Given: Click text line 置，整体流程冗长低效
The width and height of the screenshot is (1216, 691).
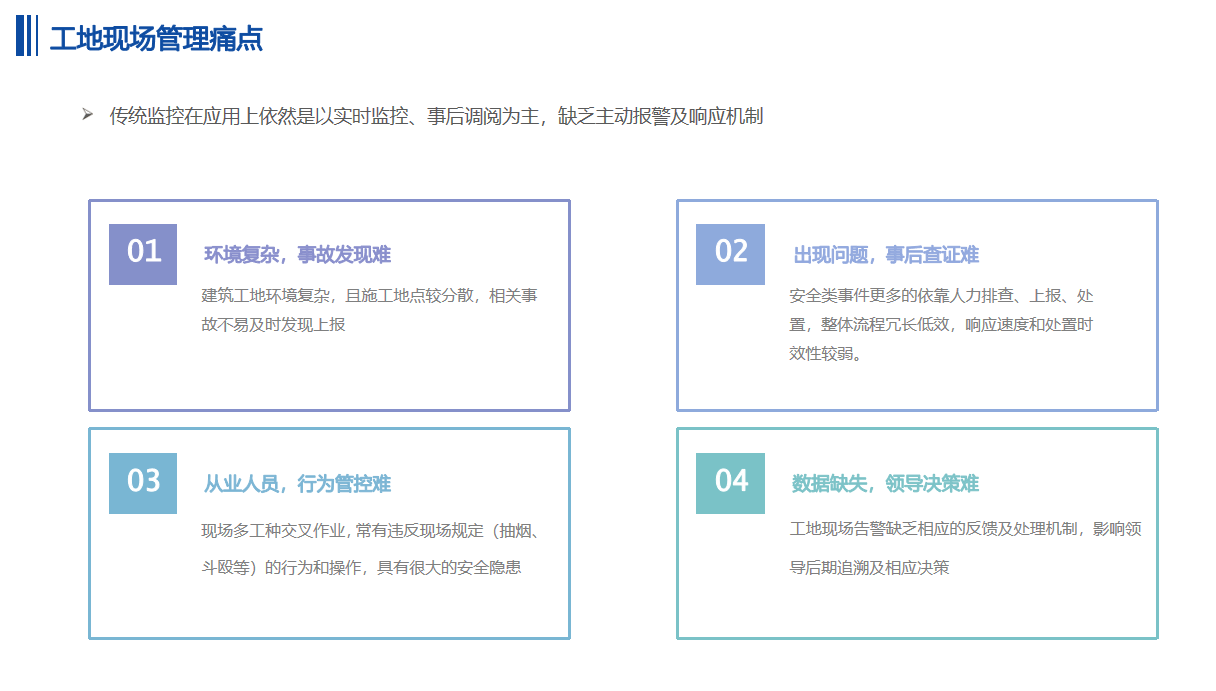Looking at the screenshot, I should (941, 325).
